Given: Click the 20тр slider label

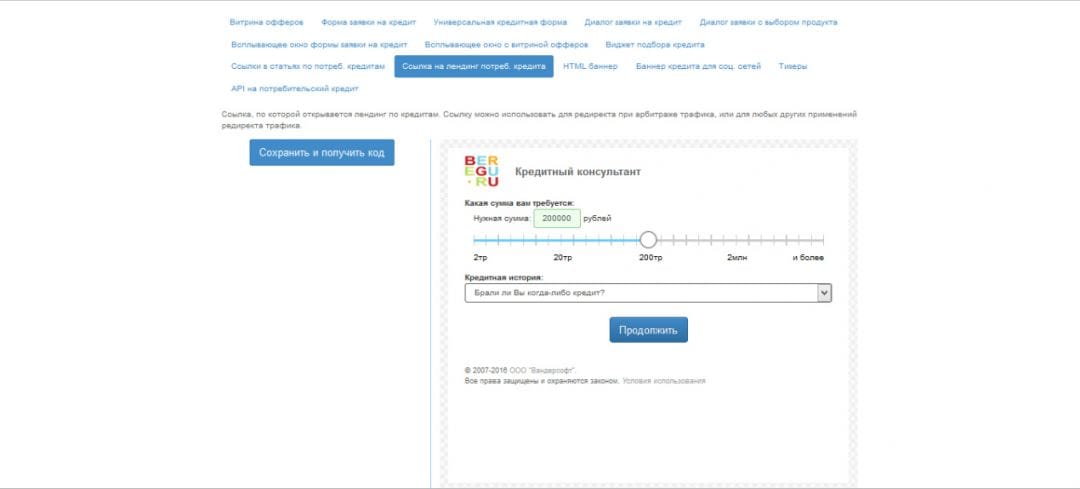Looking at the screenshot, I should click(x=563, y=258).
